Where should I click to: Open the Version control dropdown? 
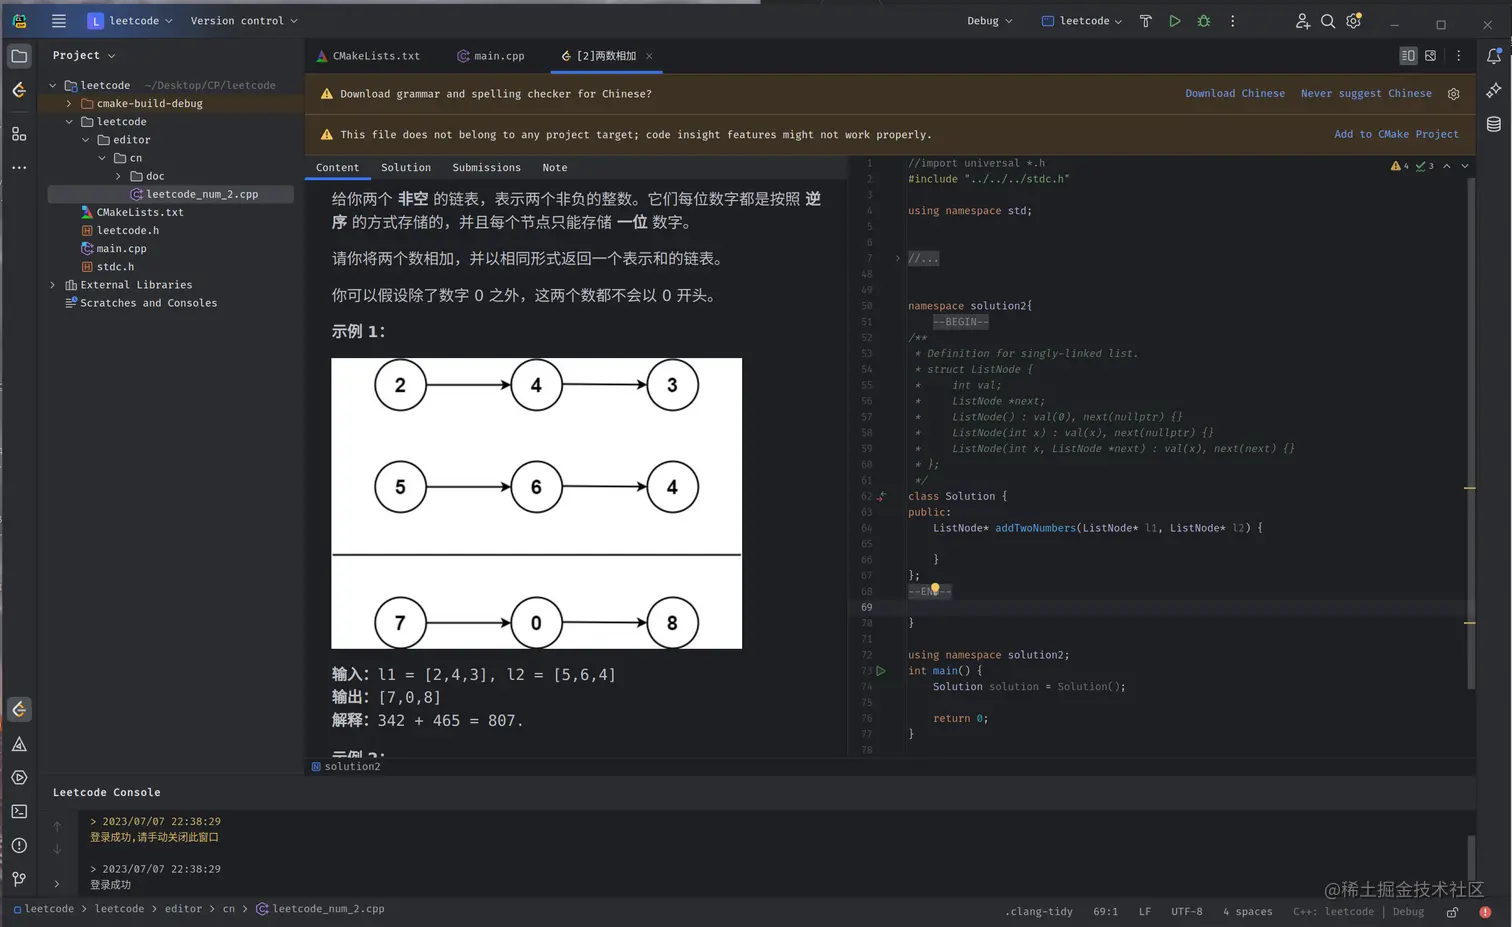point(244,21)
